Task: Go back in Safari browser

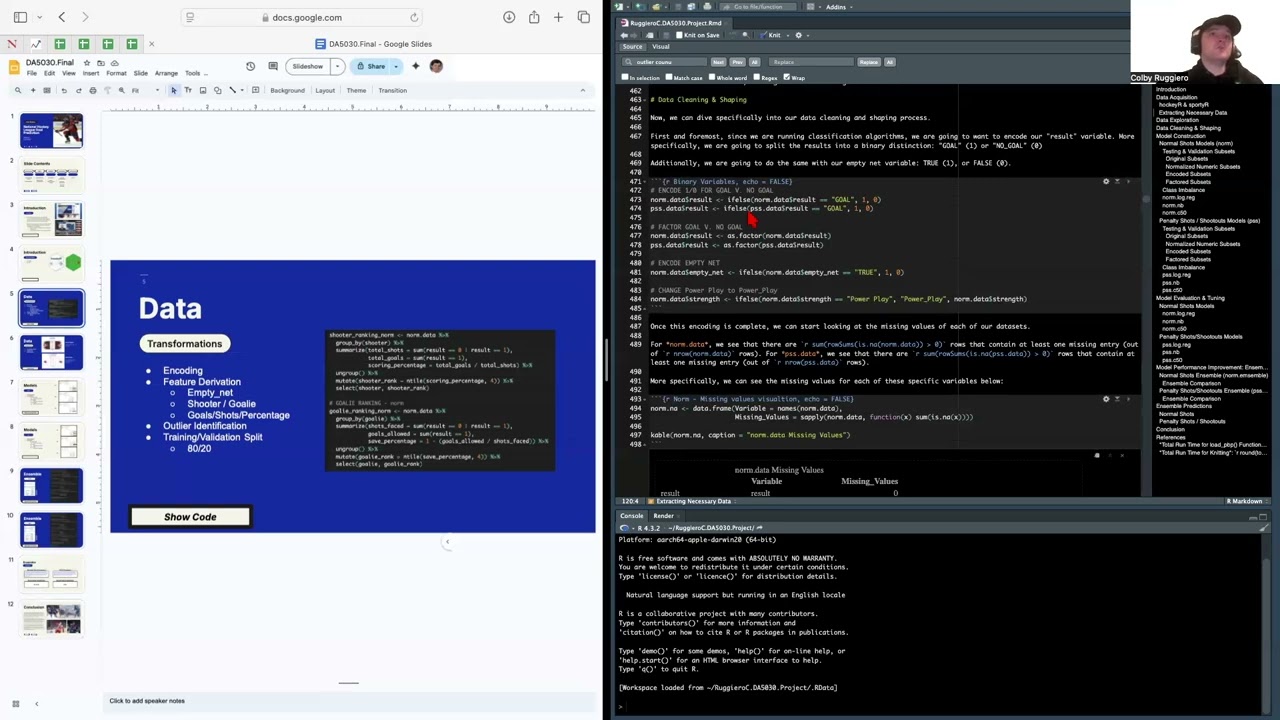Action: coord(62,17)
